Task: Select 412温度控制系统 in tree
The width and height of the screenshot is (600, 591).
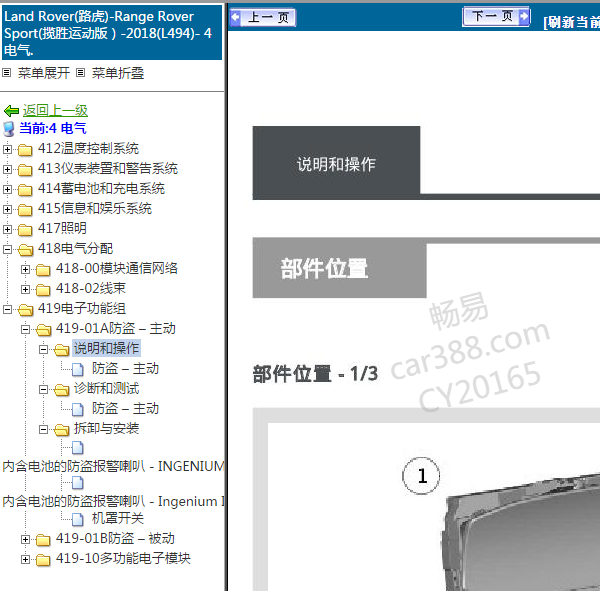Action: [88, 148]
